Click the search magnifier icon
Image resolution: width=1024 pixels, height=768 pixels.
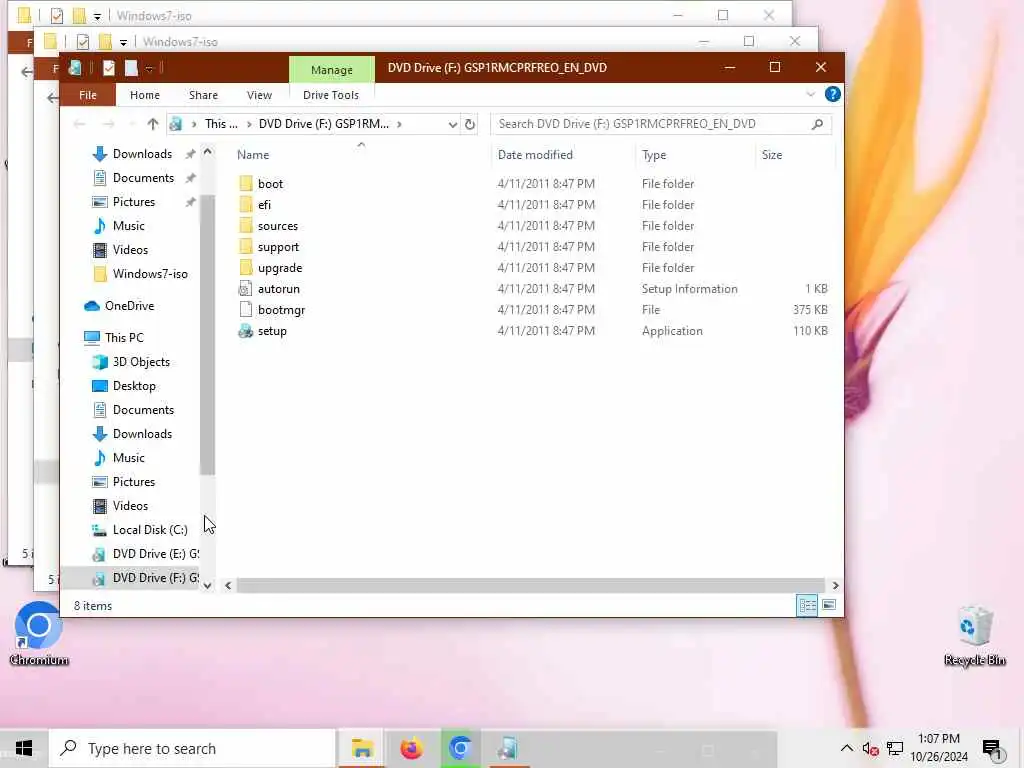817,124
